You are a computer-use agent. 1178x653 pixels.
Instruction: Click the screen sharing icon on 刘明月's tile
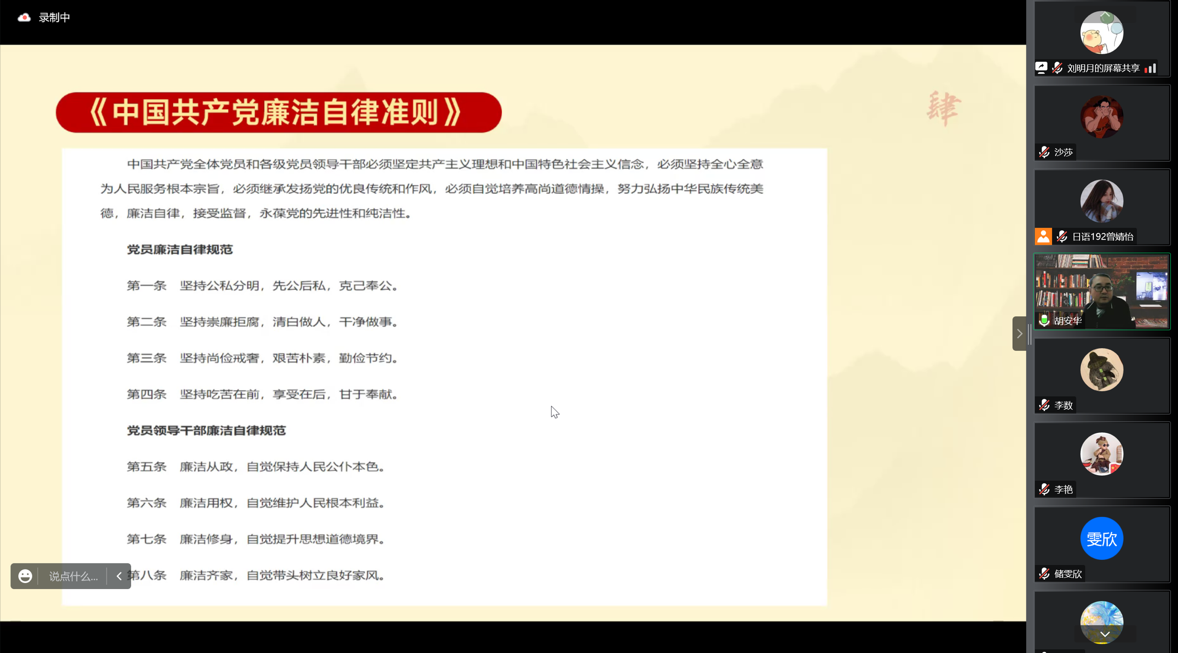(x=1041, y=68)
